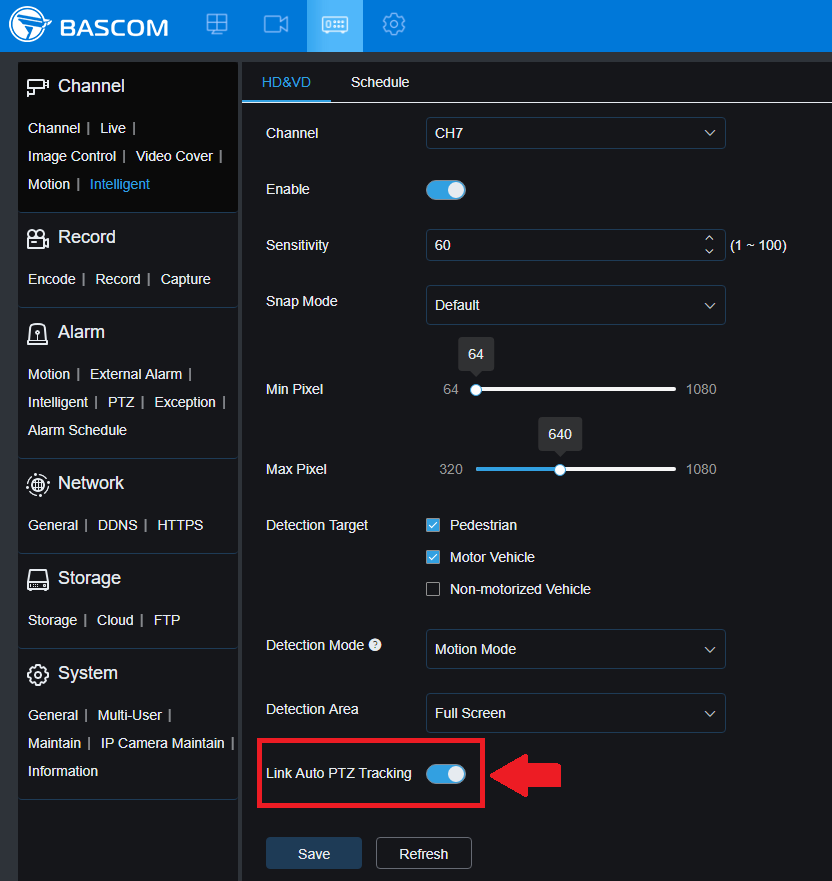Click the Alarm section siren icon
This screenshot has width=832, height=881.
pyautogui.click(x=38, y=334)
